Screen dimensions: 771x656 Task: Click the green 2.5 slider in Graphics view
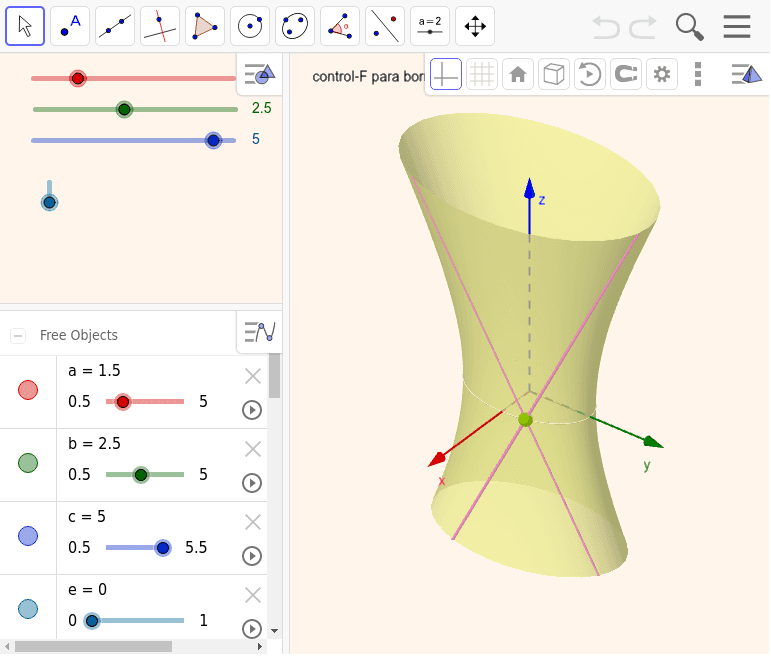[135, 109]
